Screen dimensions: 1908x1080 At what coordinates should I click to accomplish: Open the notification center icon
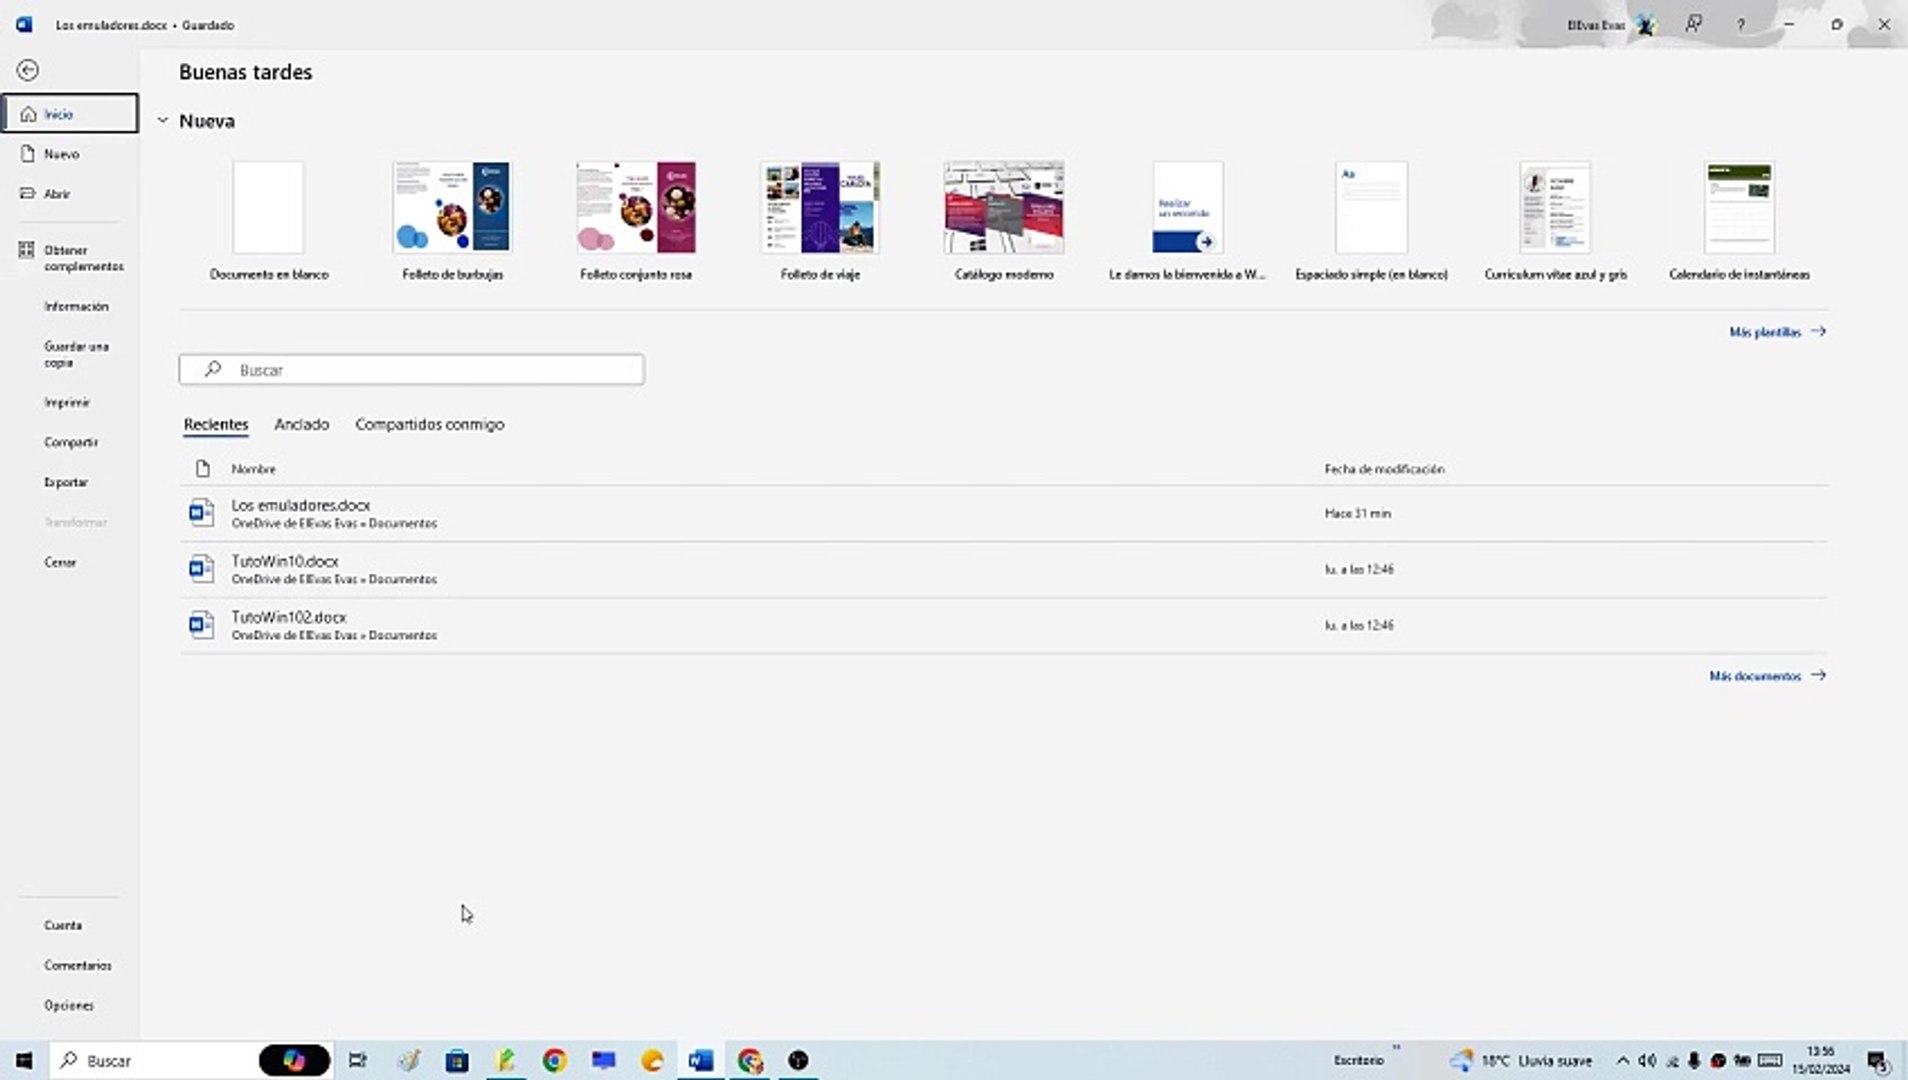point(1877,1061)
